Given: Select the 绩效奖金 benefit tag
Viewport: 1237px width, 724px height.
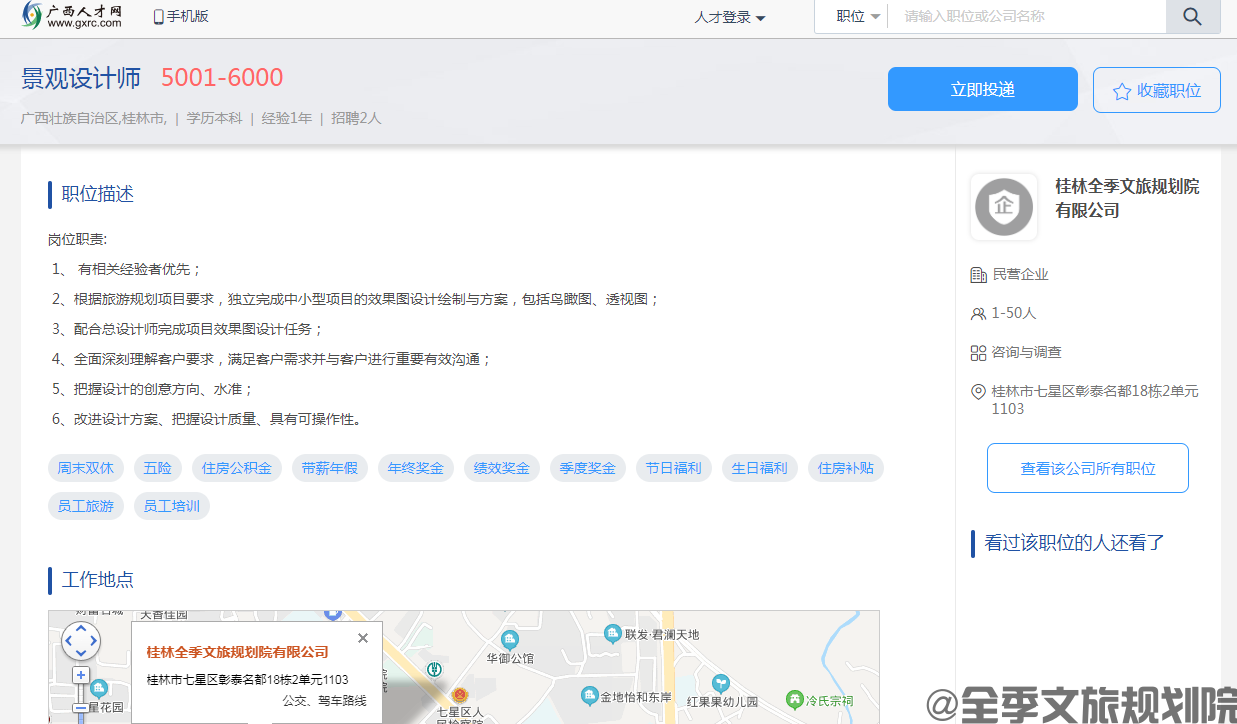Looking at the screenshot, I should [x=502, y=468].
